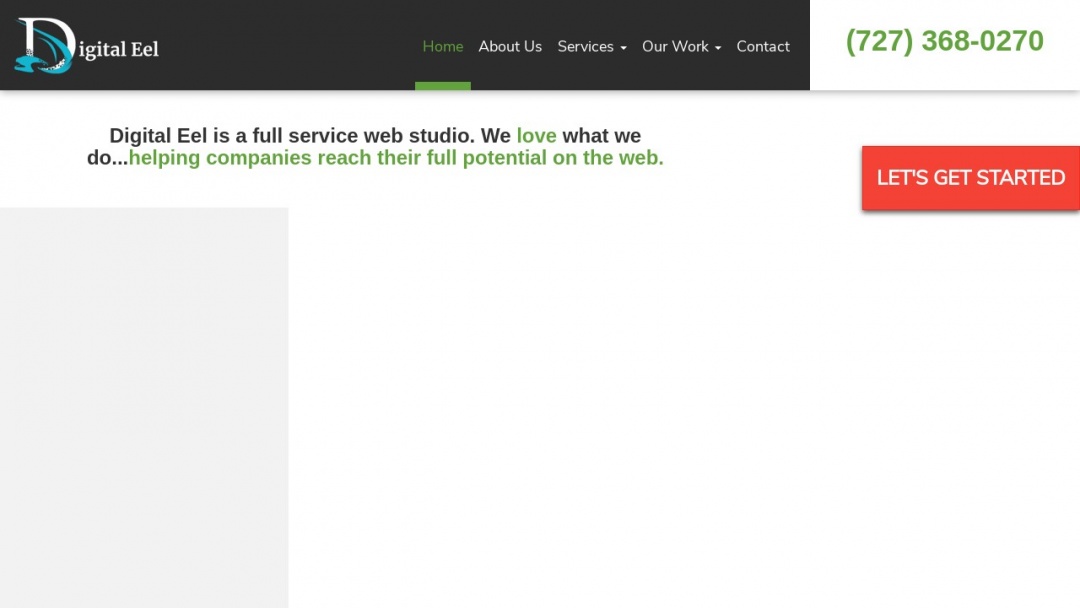The height and width of the screenshot is (608, 1080).
Task: Click the Services caret arrow
Action: (x=622, y=48)
